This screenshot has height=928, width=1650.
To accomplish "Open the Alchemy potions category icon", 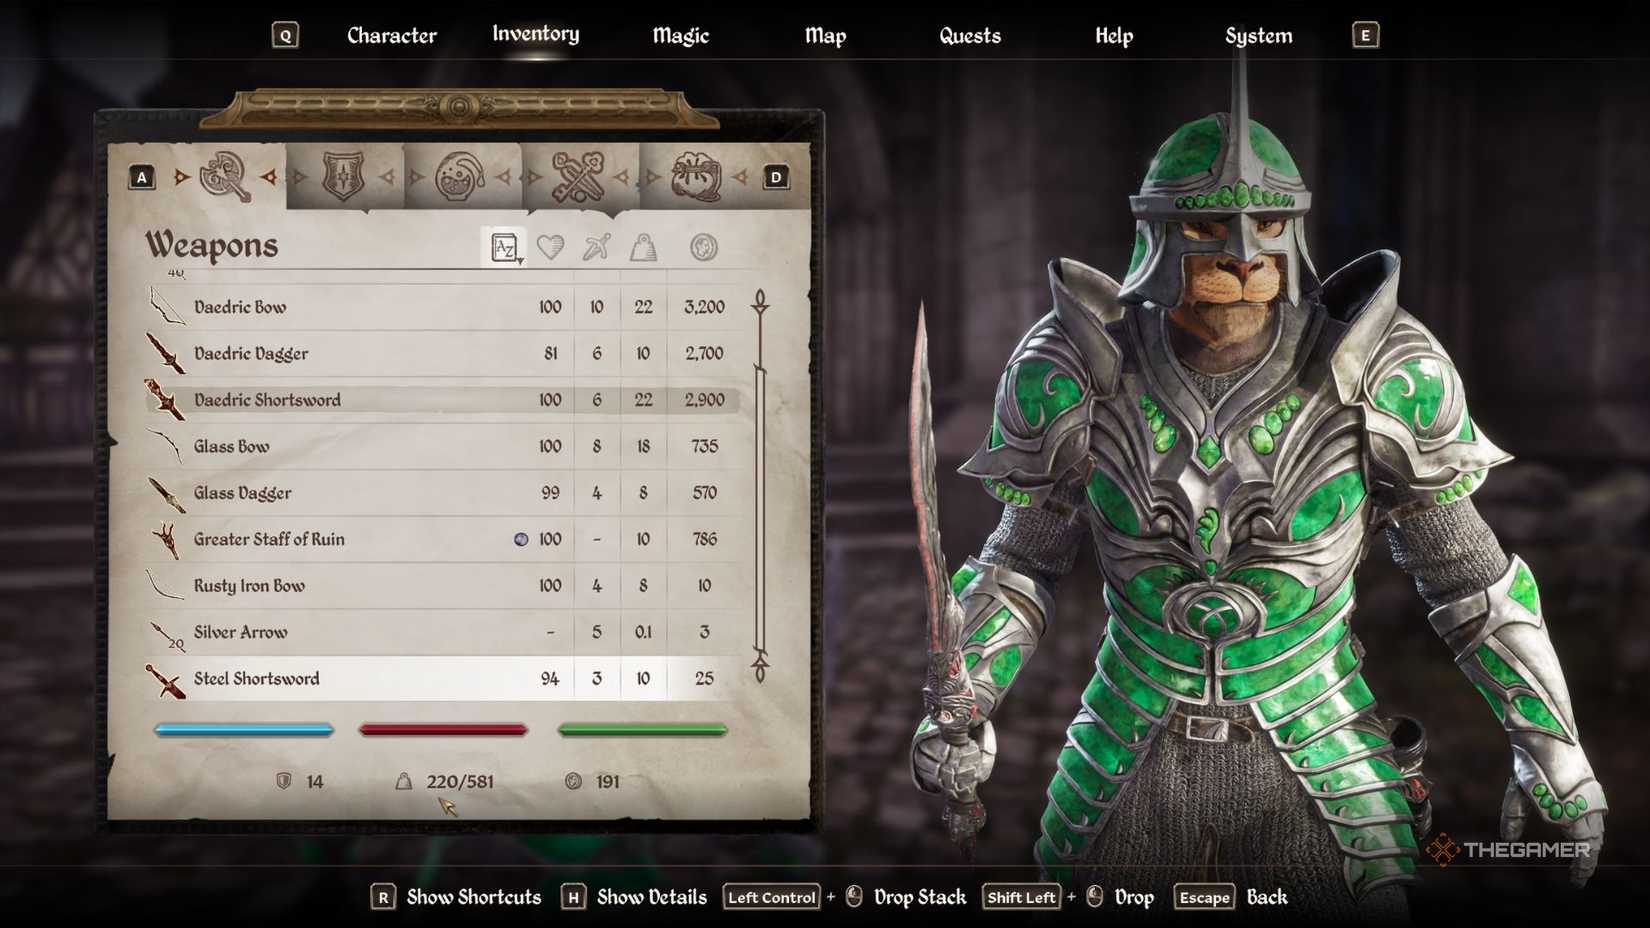I will [x=460, y=177].
